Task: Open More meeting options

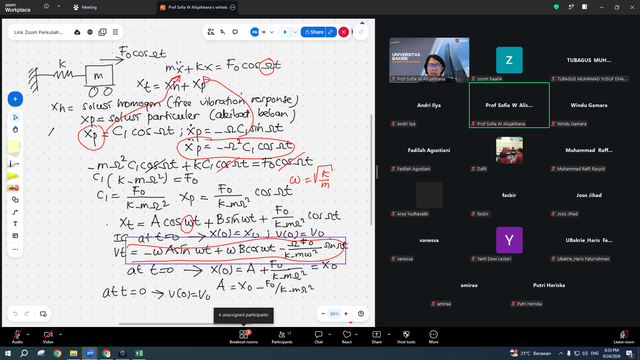Action: [x=433, y=336]
